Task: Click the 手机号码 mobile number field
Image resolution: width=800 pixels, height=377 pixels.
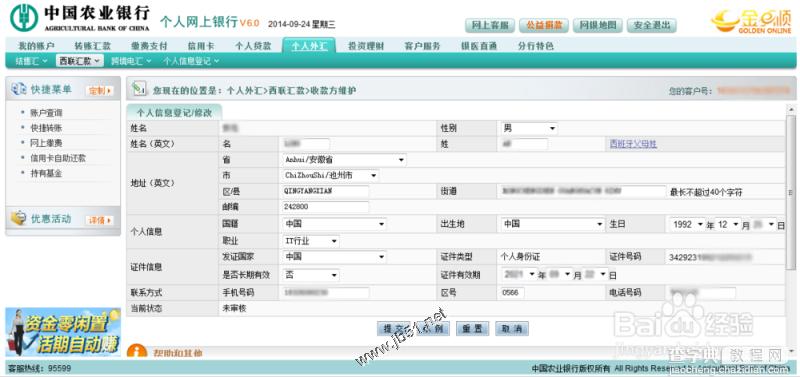Action: pyautogui.click(x=326, y=293)
